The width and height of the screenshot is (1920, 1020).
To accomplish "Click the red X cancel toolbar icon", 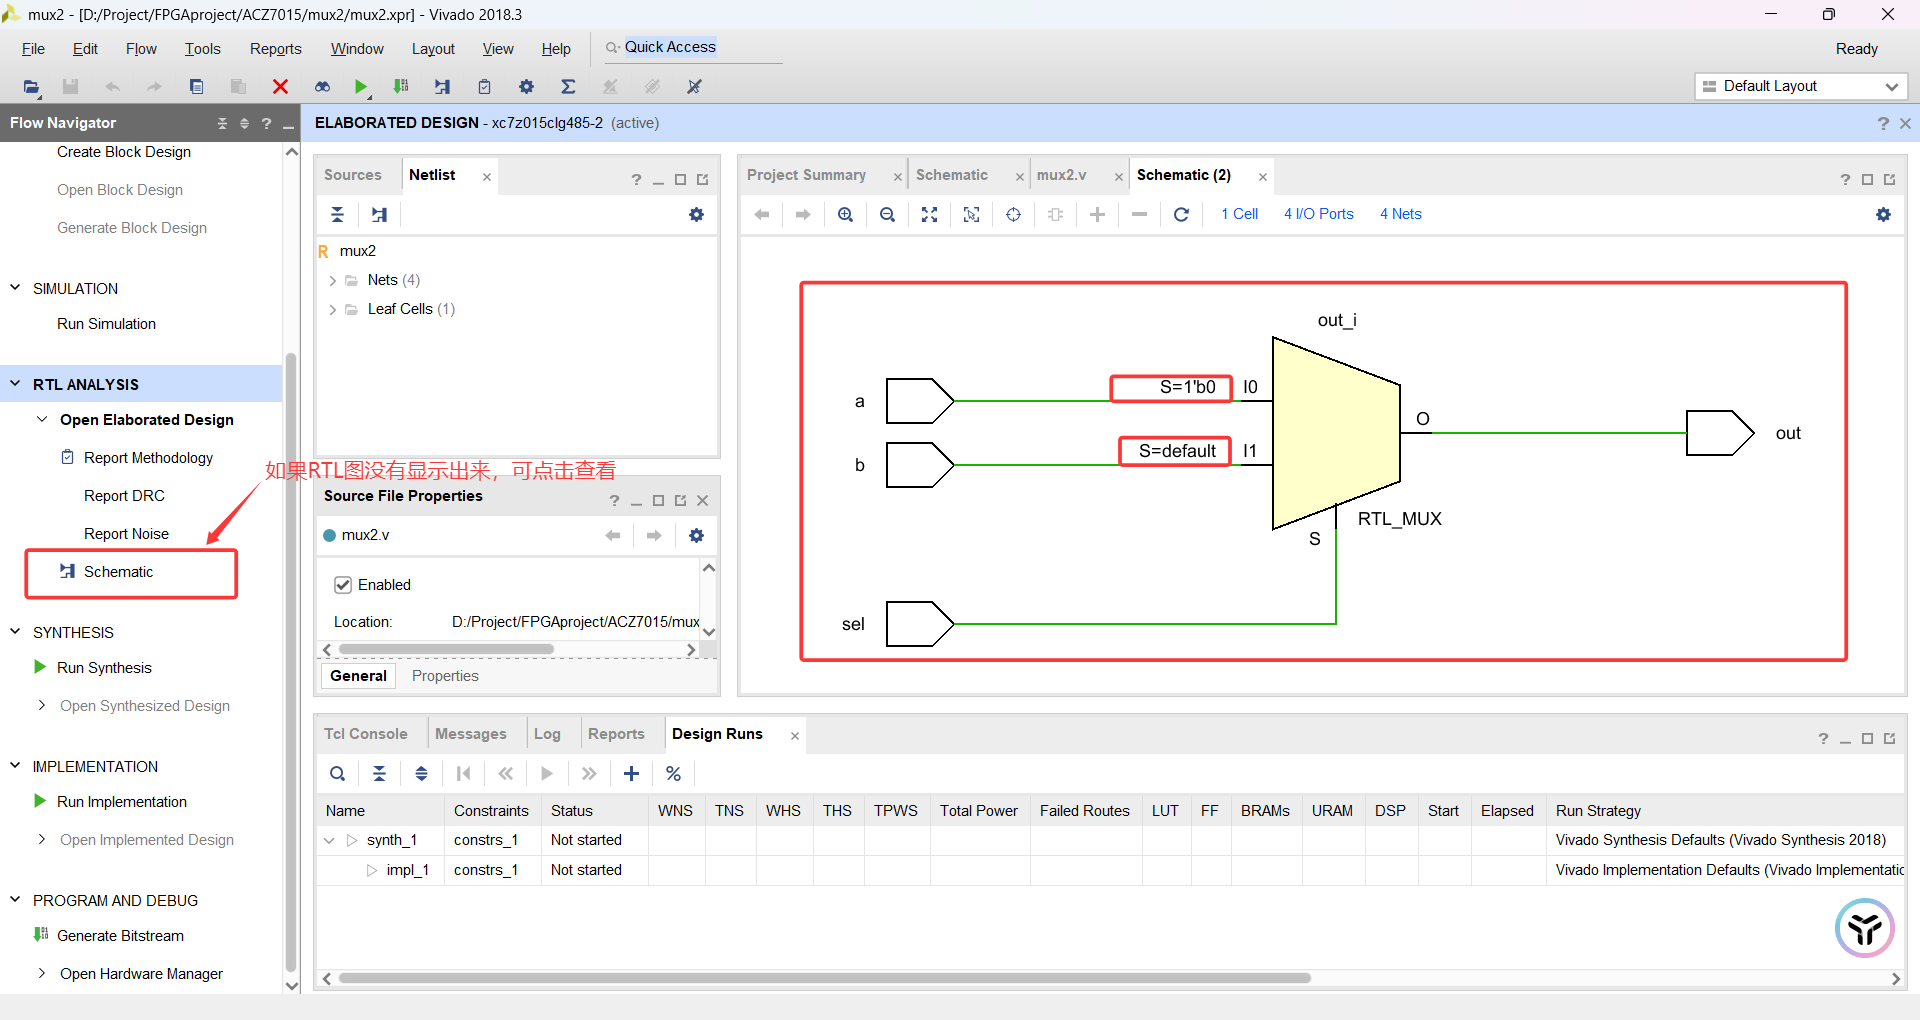I will 280,87.
